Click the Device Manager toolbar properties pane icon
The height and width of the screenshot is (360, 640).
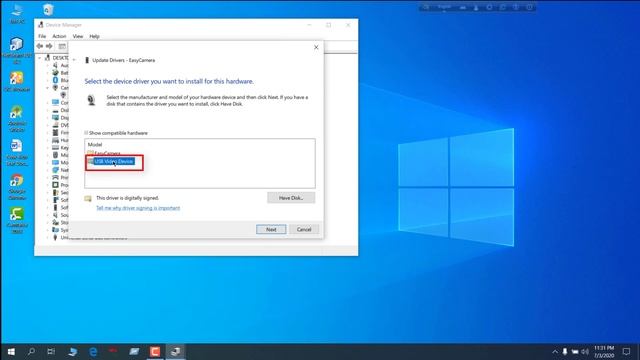click(x=62, y=46)
